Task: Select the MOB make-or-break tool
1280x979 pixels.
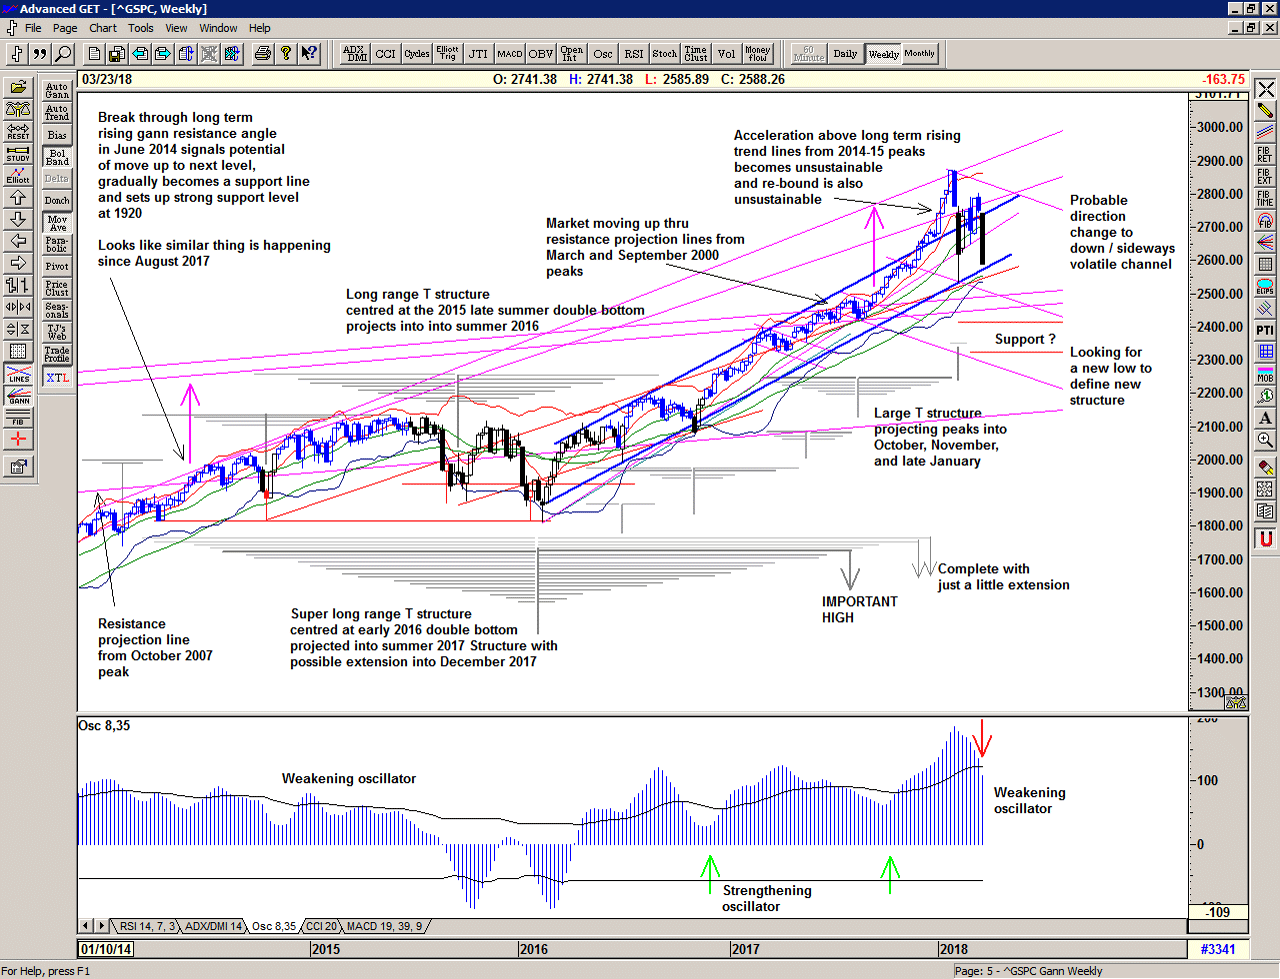Action: coord(1265,374)
